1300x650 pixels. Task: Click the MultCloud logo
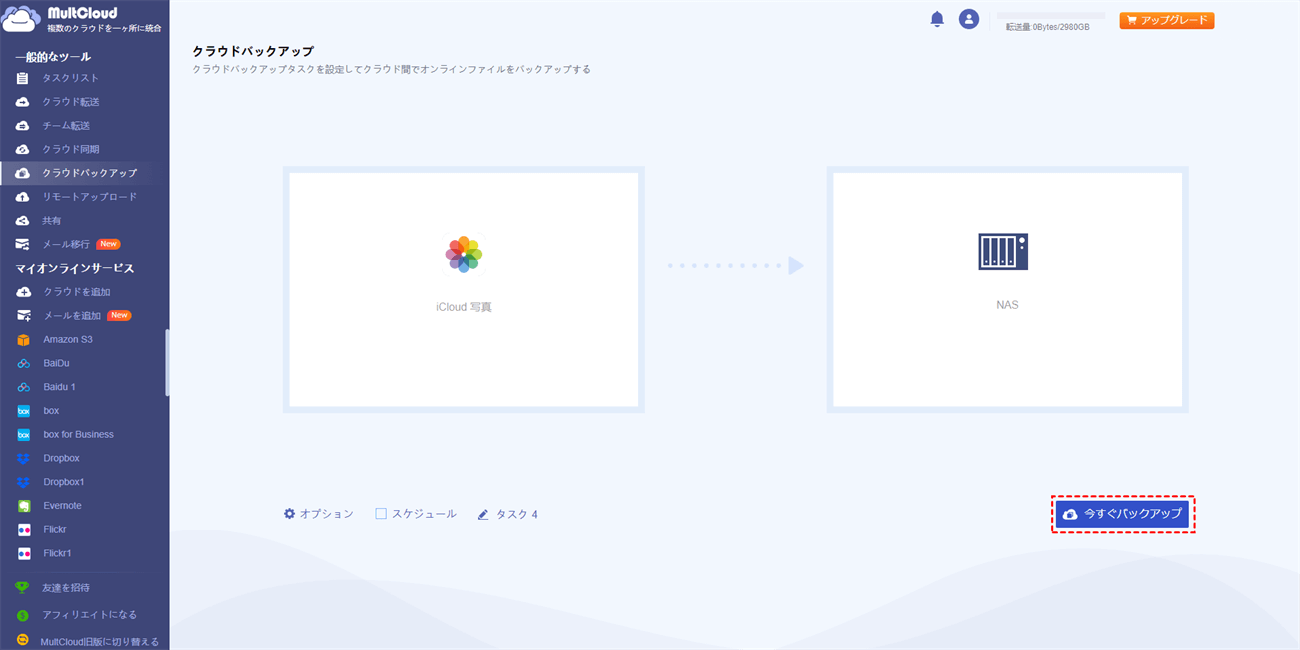[80, 19]
